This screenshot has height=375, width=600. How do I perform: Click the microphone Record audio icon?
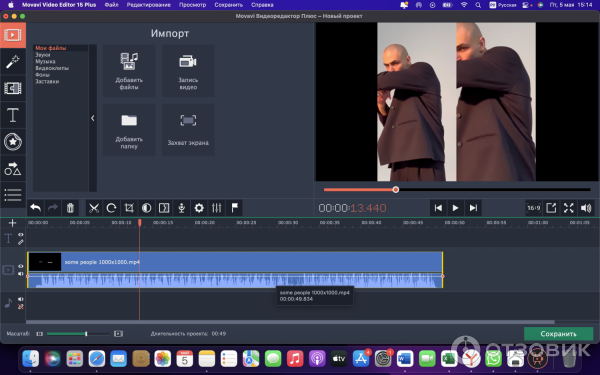pyautogui.click(x=181, y=208)
